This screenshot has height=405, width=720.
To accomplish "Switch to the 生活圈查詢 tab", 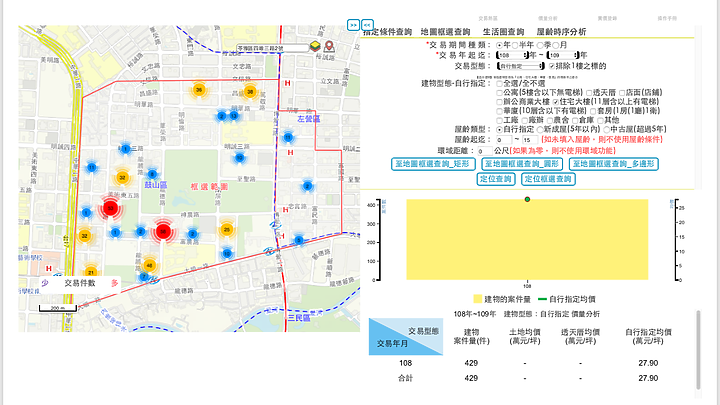I will 503,32.
